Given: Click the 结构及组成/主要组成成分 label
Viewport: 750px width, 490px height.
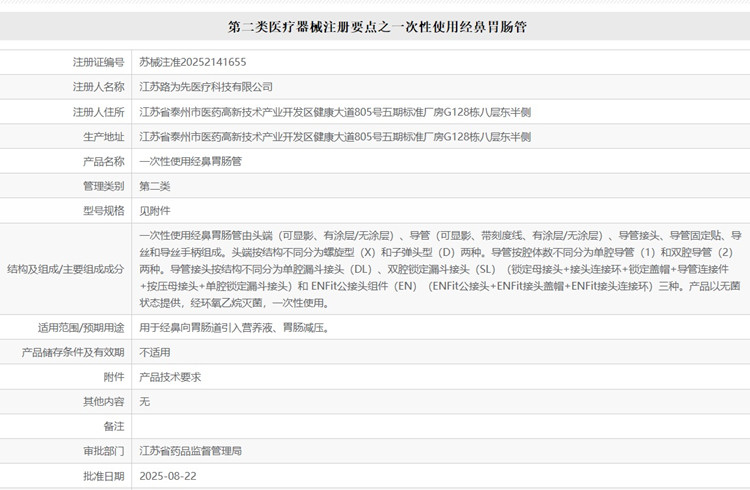Looking at the screenshot, I should coord(66,269).
